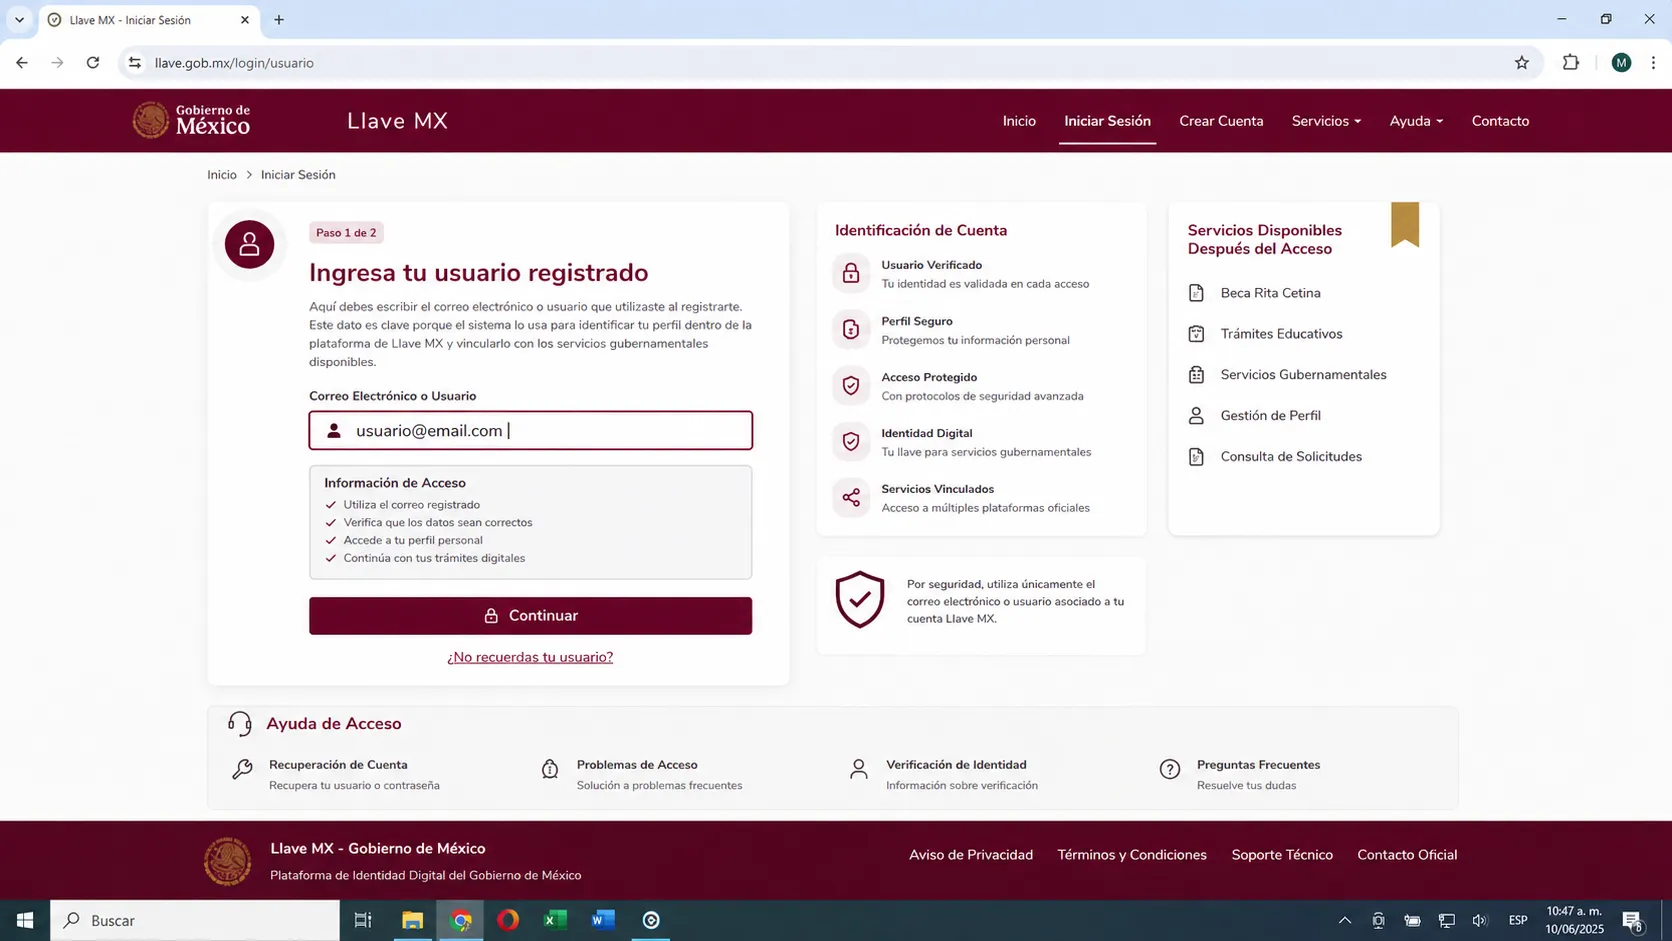Open Task View from the taskbar
Screen dimensions: 1672x941
(x=363, y=920)
